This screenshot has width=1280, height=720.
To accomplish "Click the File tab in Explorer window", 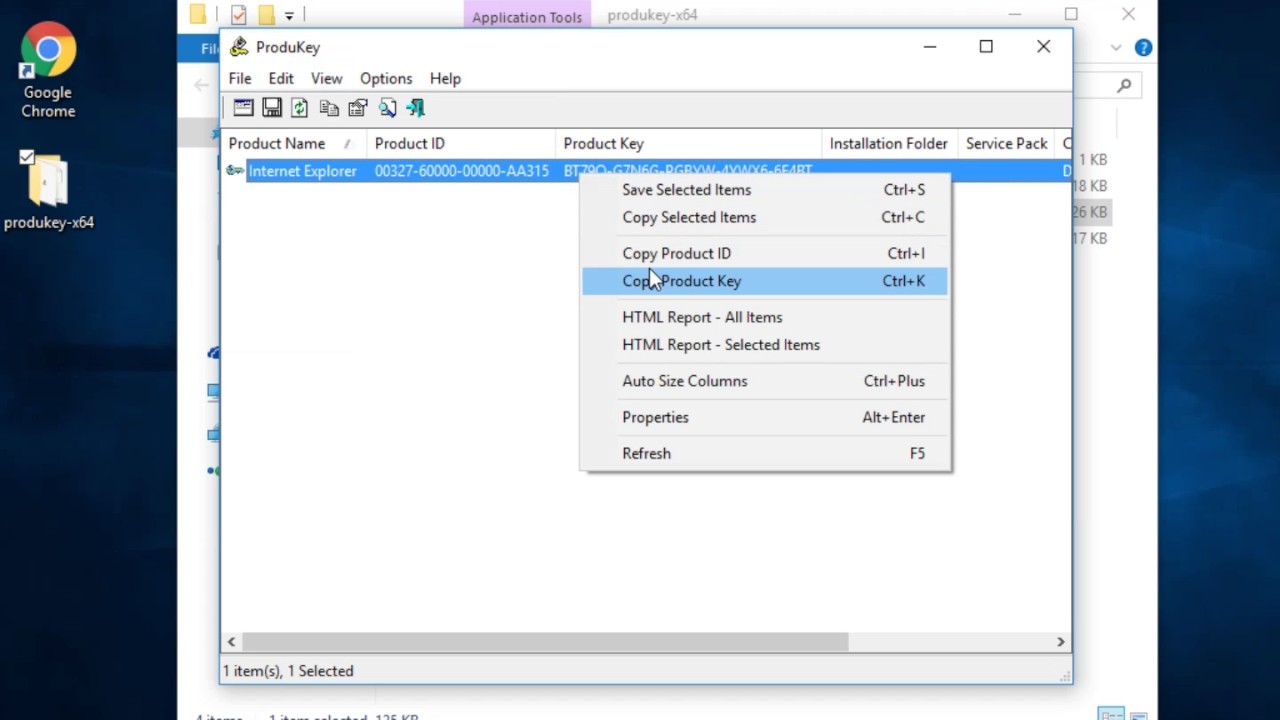I will (200, 48).
